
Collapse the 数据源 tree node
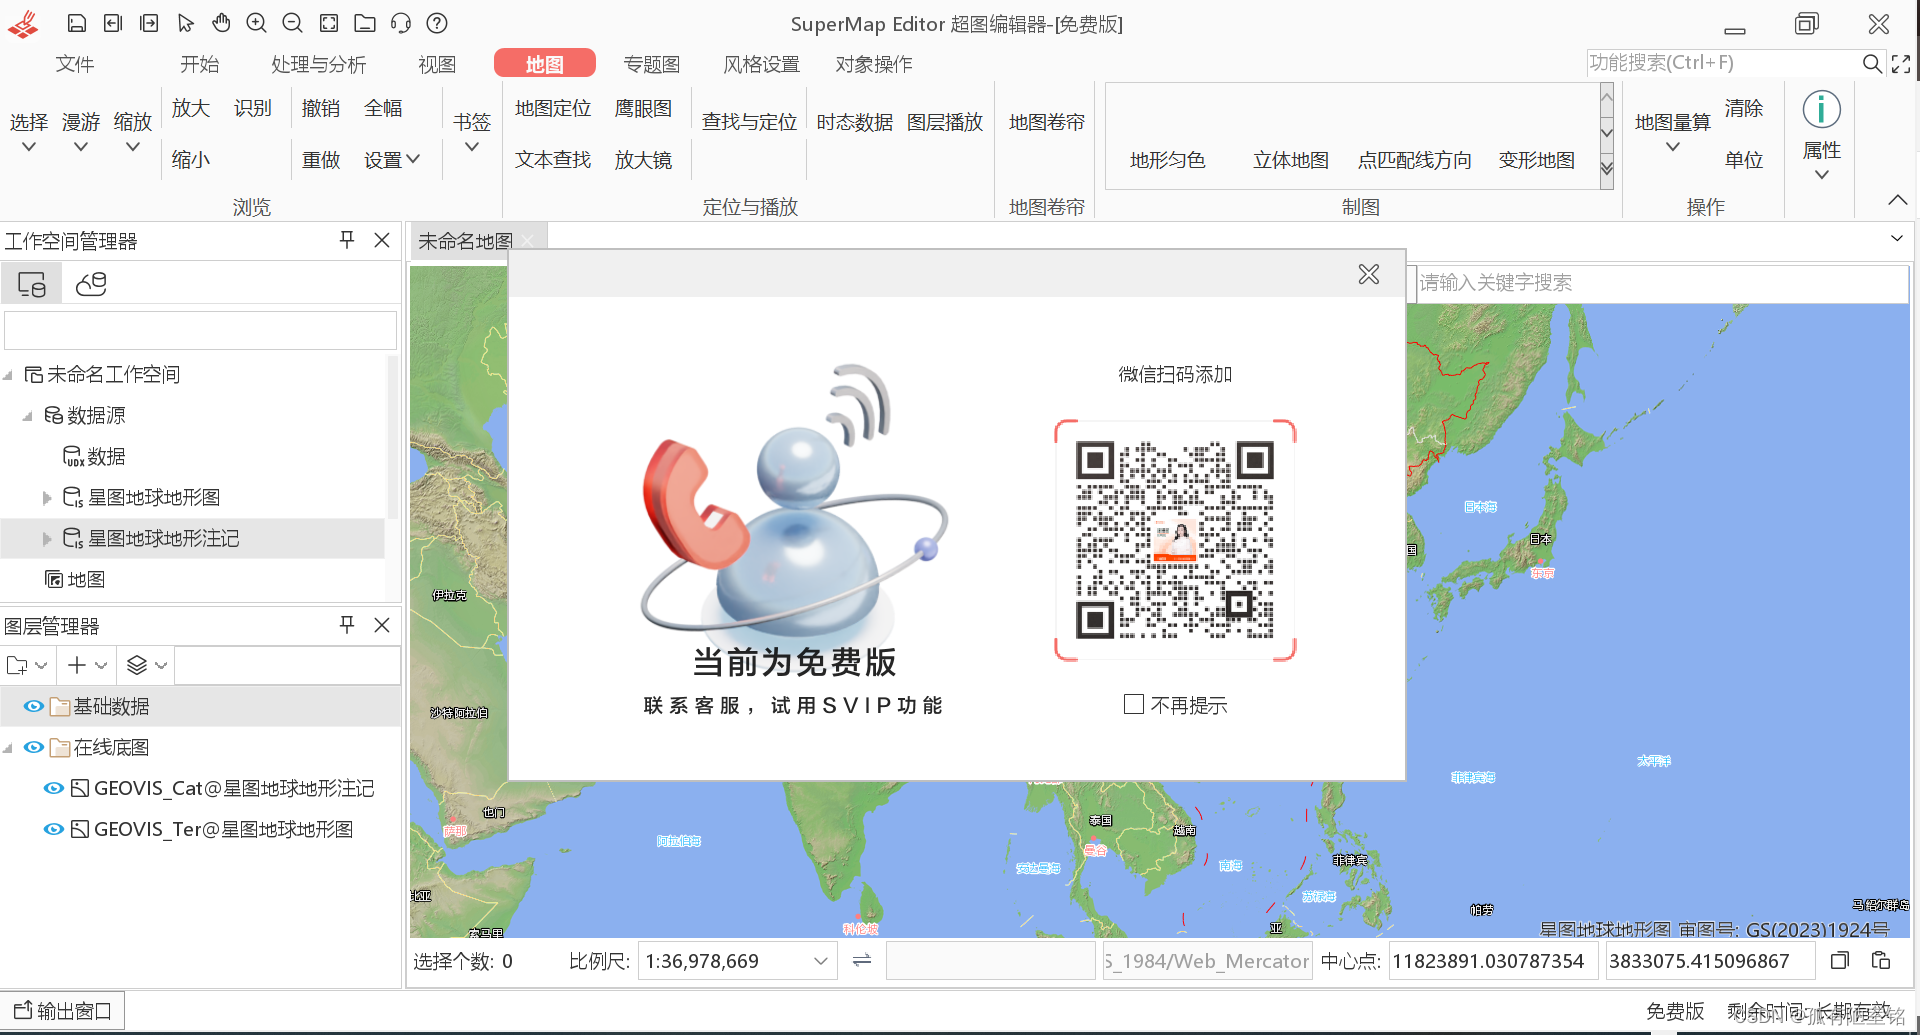(x=27, y=416)
